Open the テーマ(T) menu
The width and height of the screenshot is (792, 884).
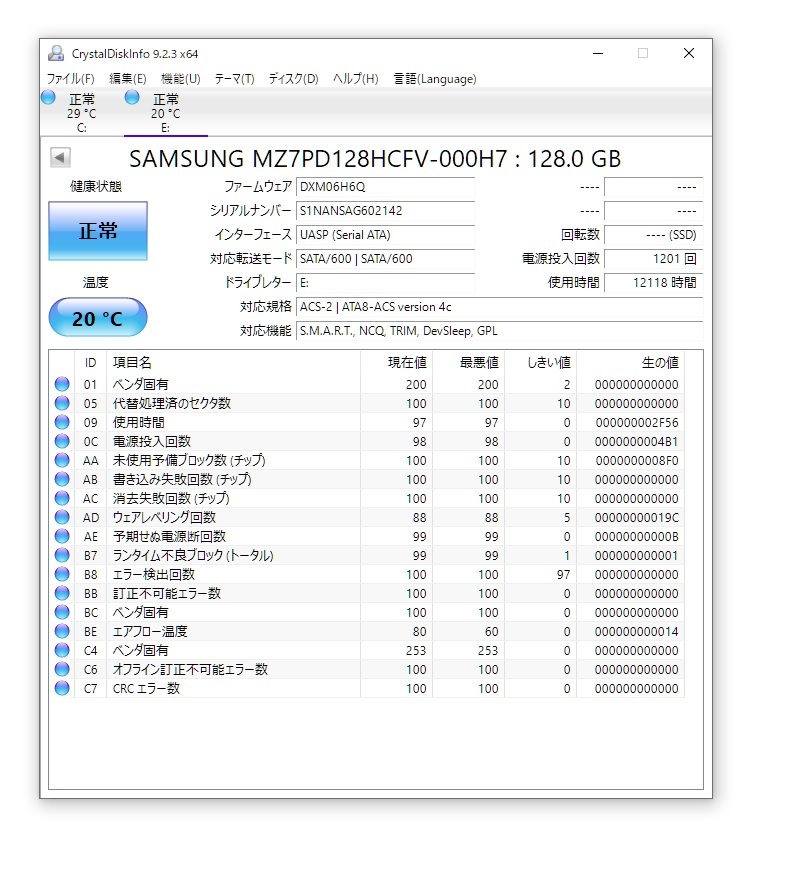pyautogui.click(x=234, y=78)
